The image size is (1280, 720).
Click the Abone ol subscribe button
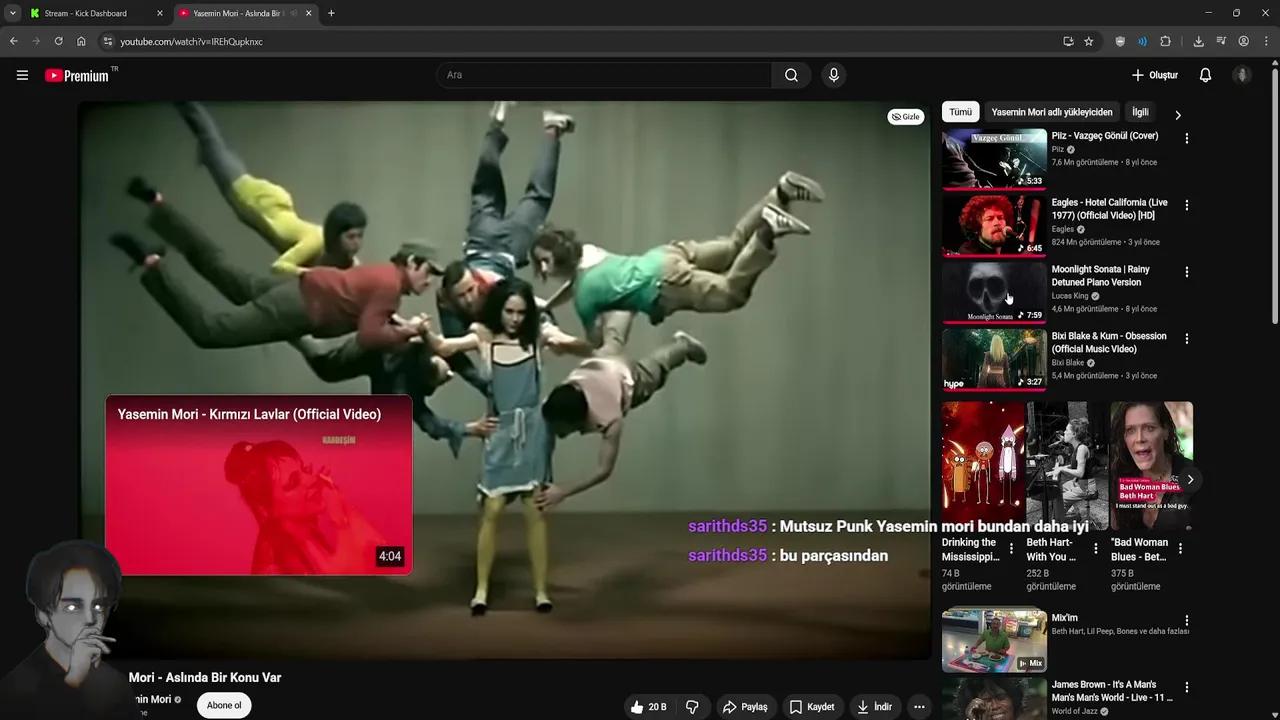click(x=224, y=705)
